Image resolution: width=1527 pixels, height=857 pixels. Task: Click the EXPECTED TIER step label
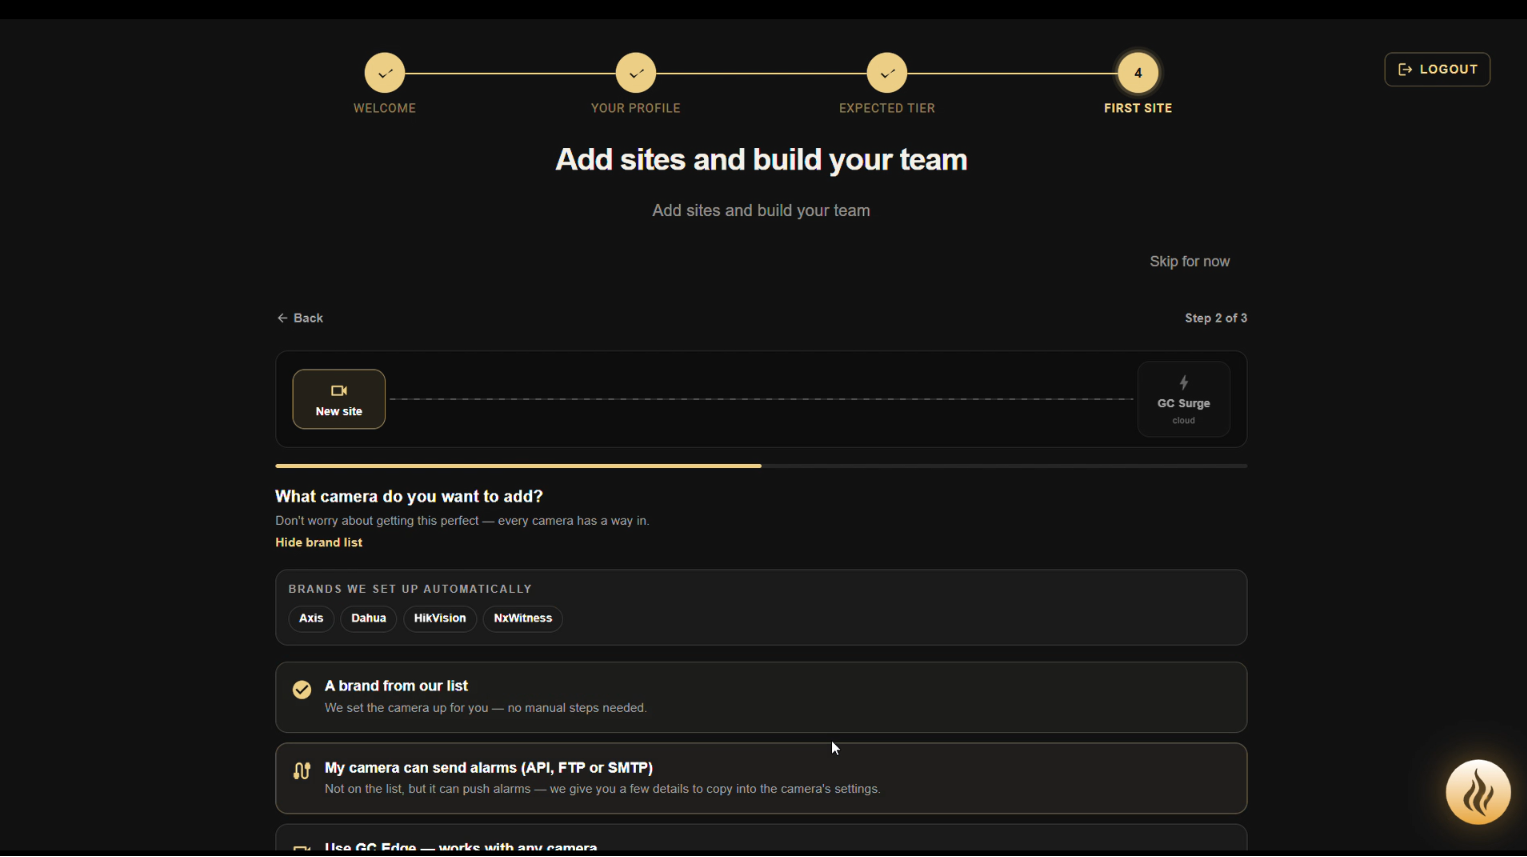[x=887, y=108]
